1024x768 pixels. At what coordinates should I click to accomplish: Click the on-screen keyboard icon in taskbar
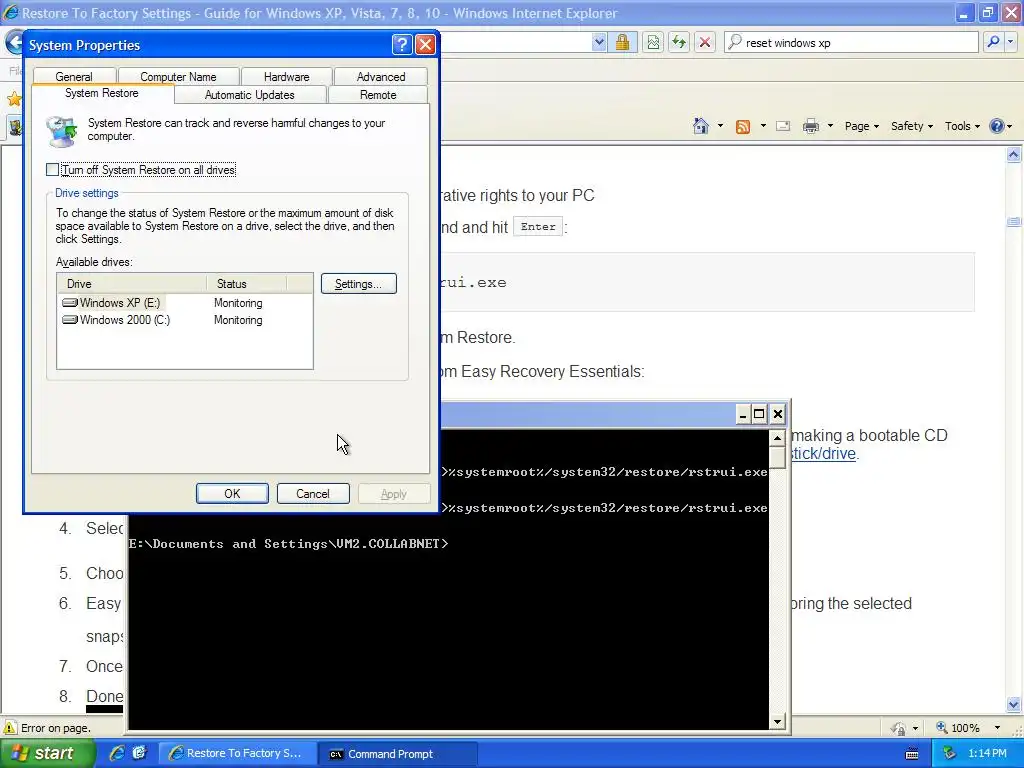[912, 754]
